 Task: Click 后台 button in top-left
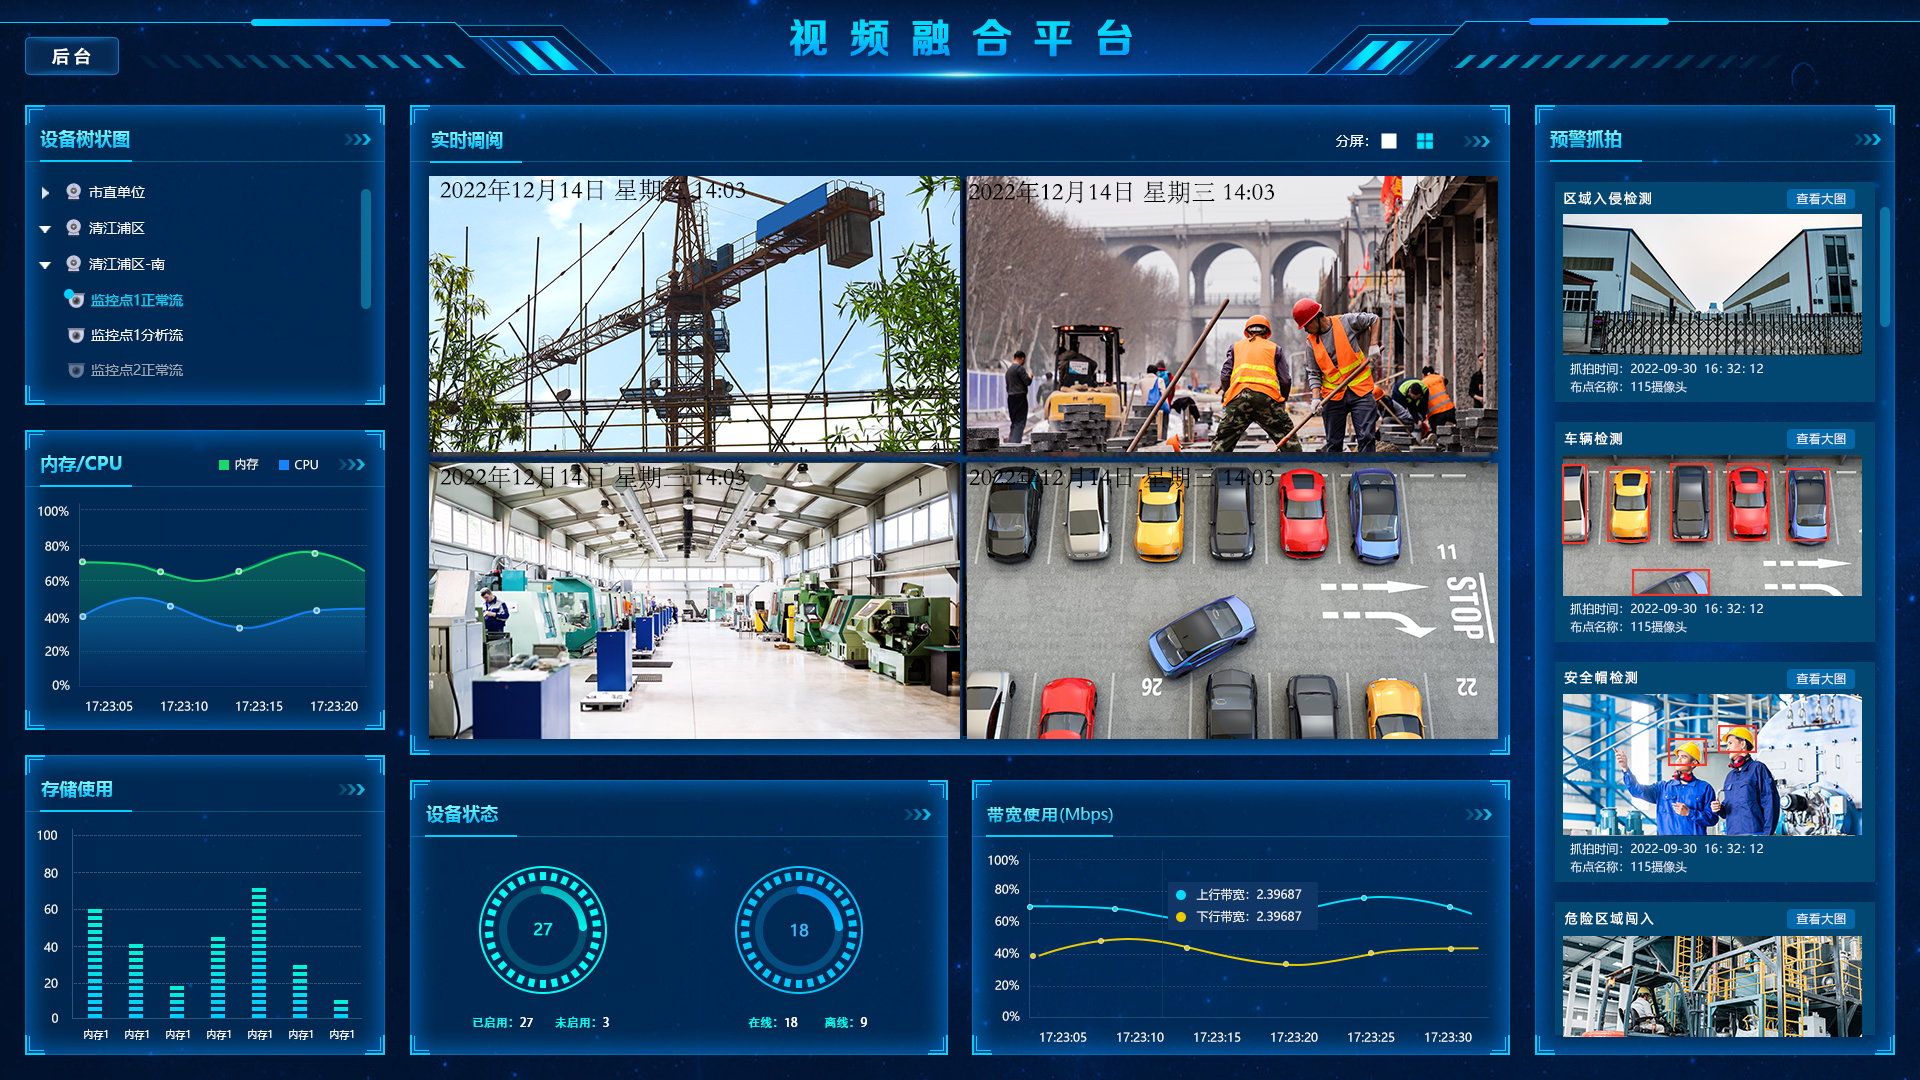click(75, 55)
